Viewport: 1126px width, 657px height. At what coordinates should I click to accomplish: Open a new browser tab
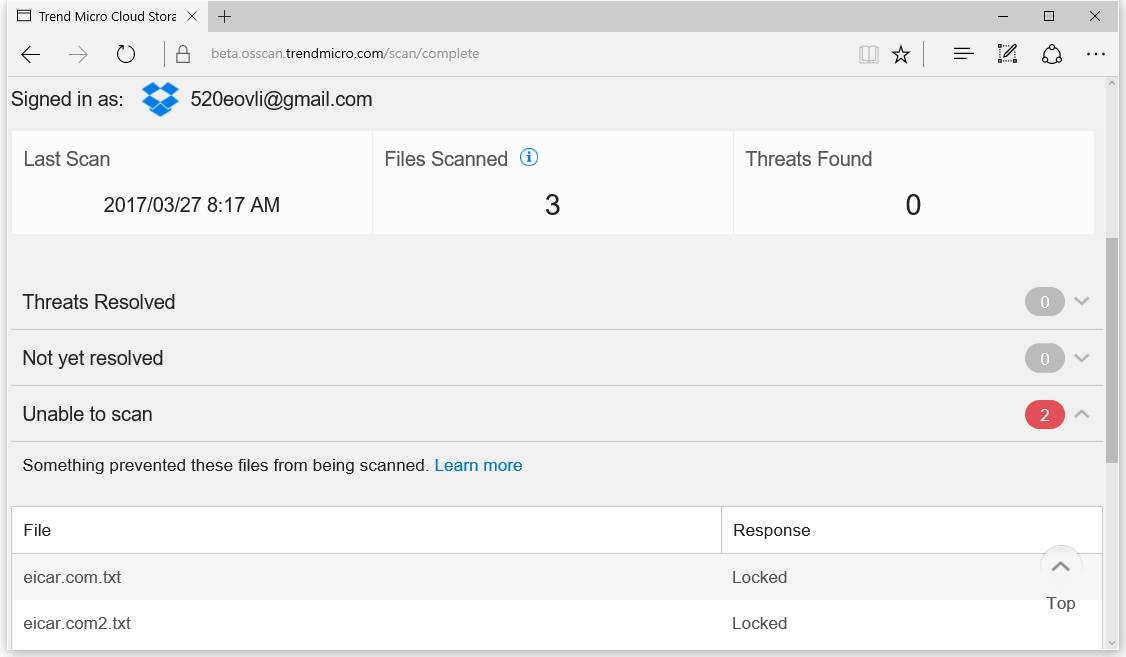[225, 16]
